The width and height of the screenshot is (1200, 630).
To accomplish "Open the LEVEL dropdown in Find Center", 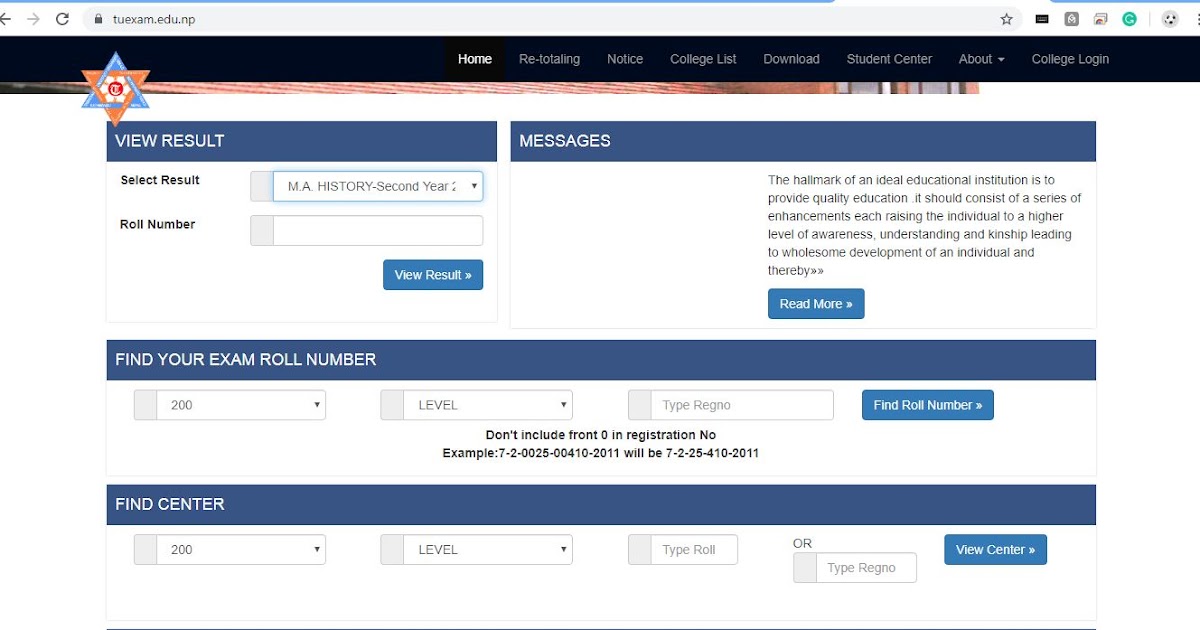I will [x=488, y=549].
